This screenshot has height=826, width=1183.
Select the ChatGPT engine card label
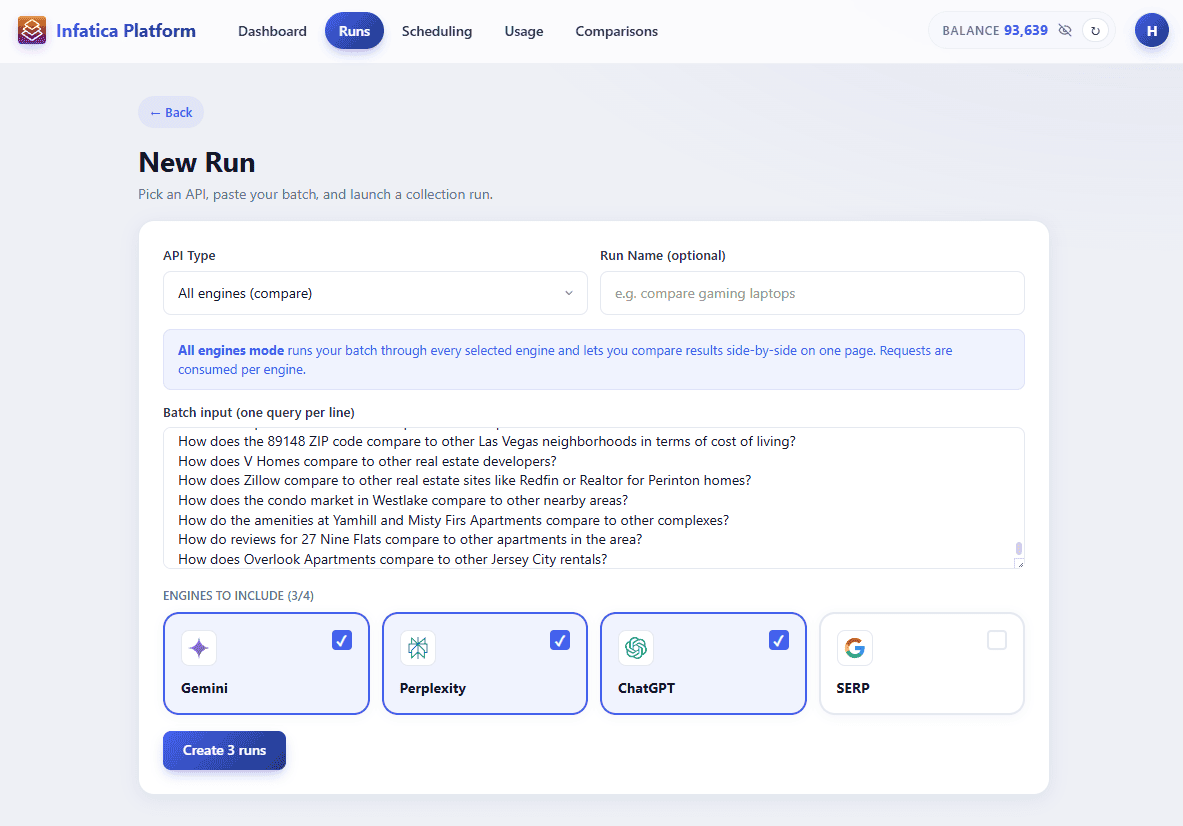point(647,688)
